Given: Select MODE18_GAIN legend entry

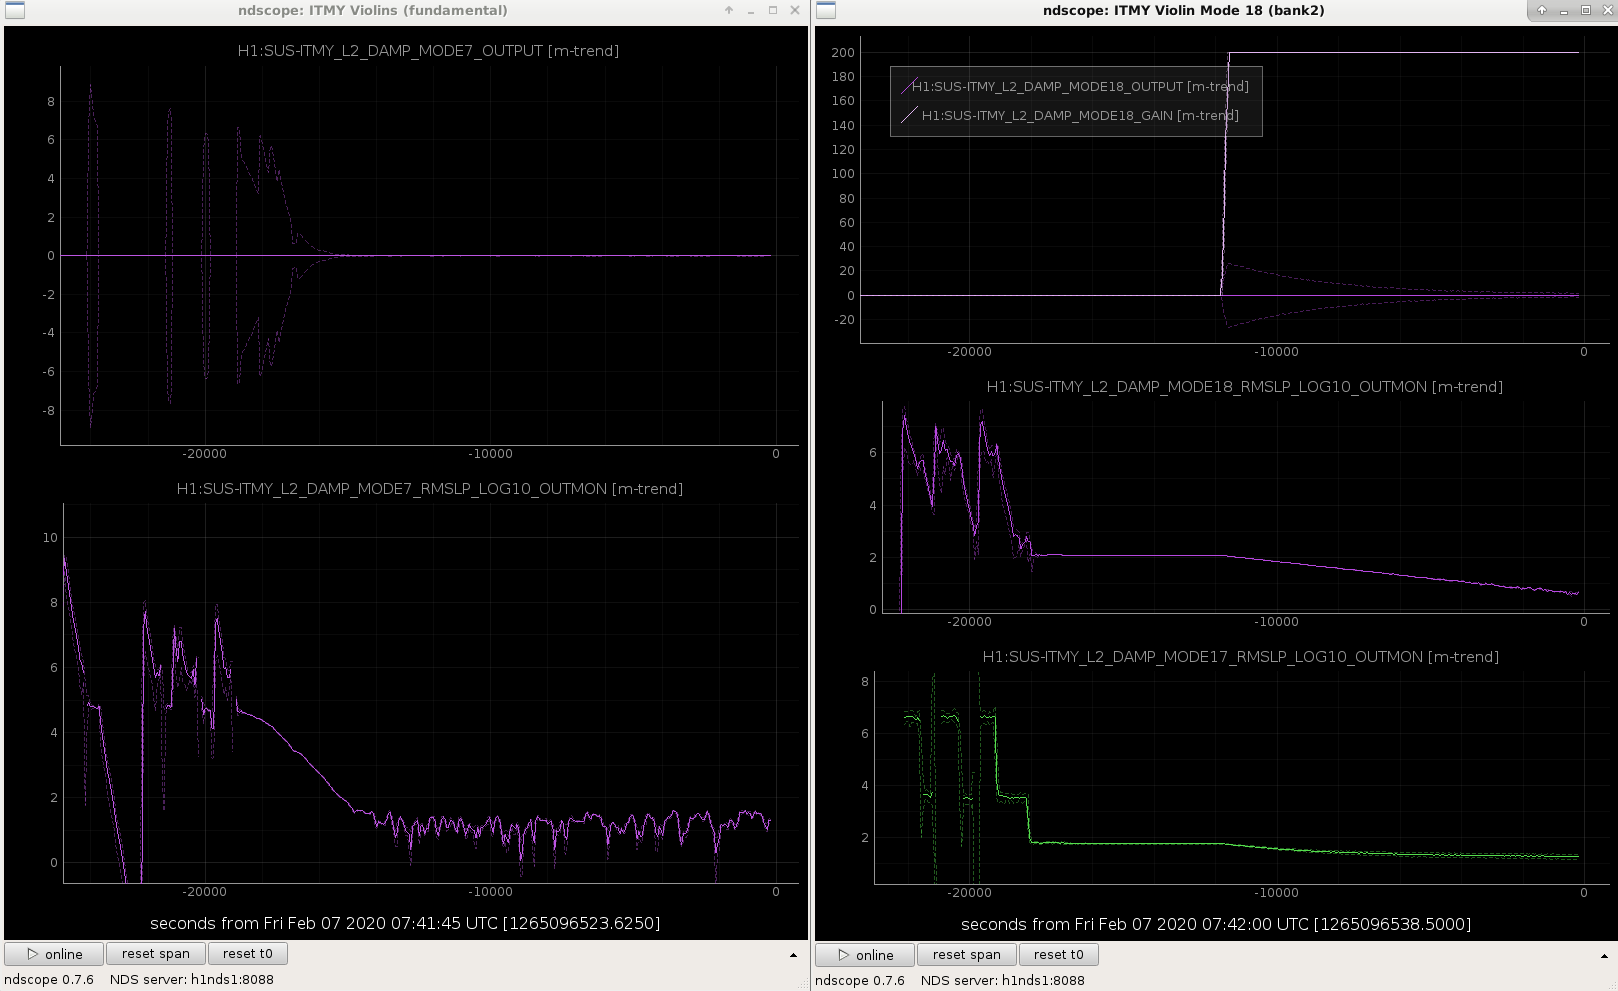Looking at the screenshot, I should [x=1080, y=116].
